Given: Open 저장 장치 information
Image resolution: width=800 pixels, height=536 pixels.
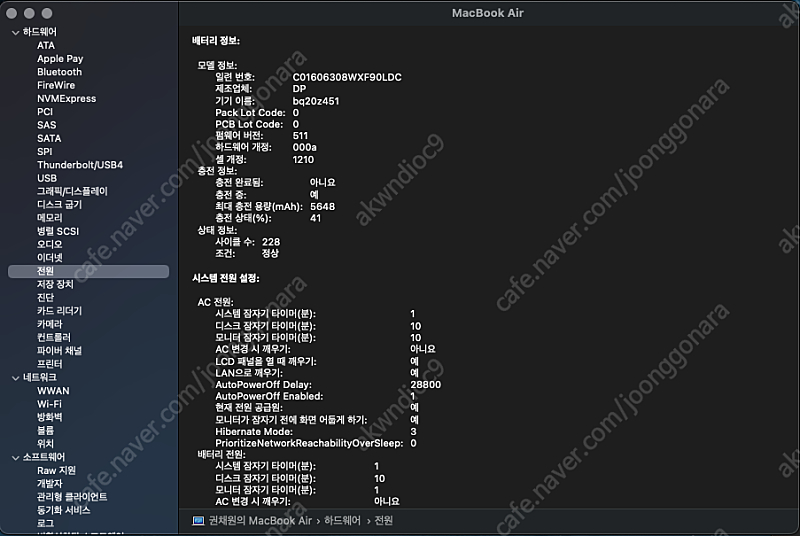Looking at the screenshot, I should click(55, 284).
